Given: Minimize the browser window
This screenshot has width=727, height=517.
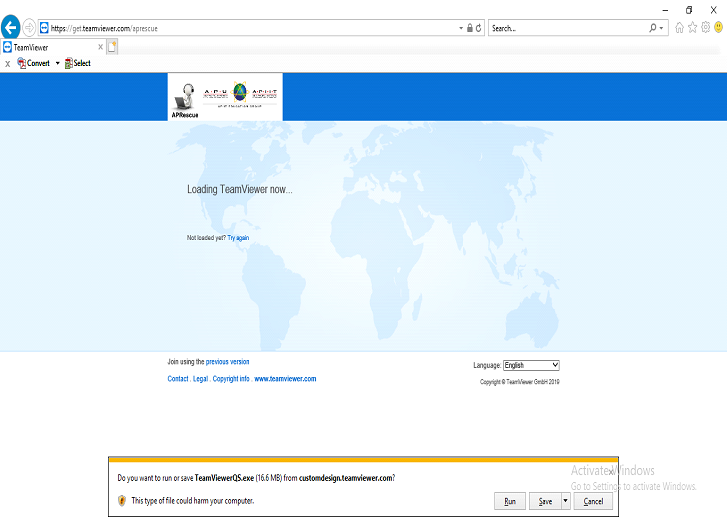Looking at the screenshot, I should click(x=665, y=10).
